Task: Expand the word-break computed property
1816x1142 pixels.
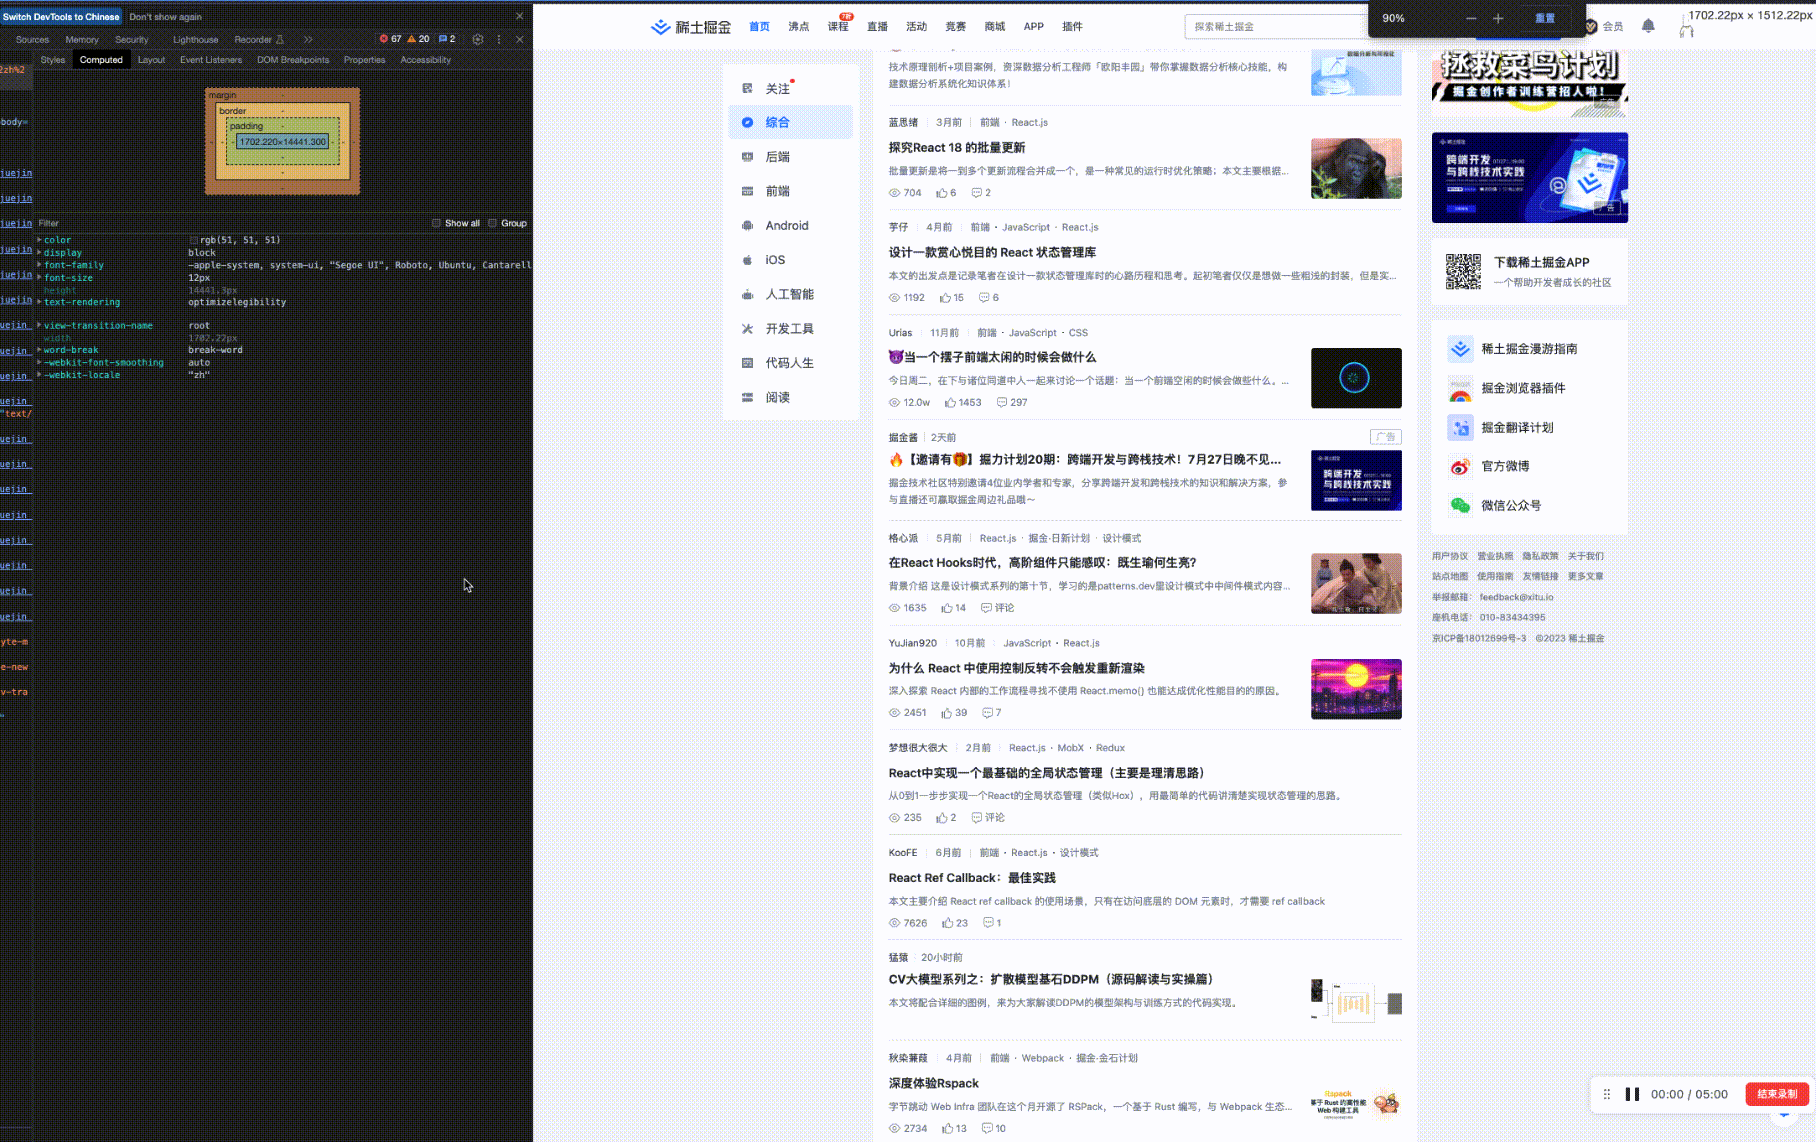Action: pyautogui.click(x=39, y=350)
